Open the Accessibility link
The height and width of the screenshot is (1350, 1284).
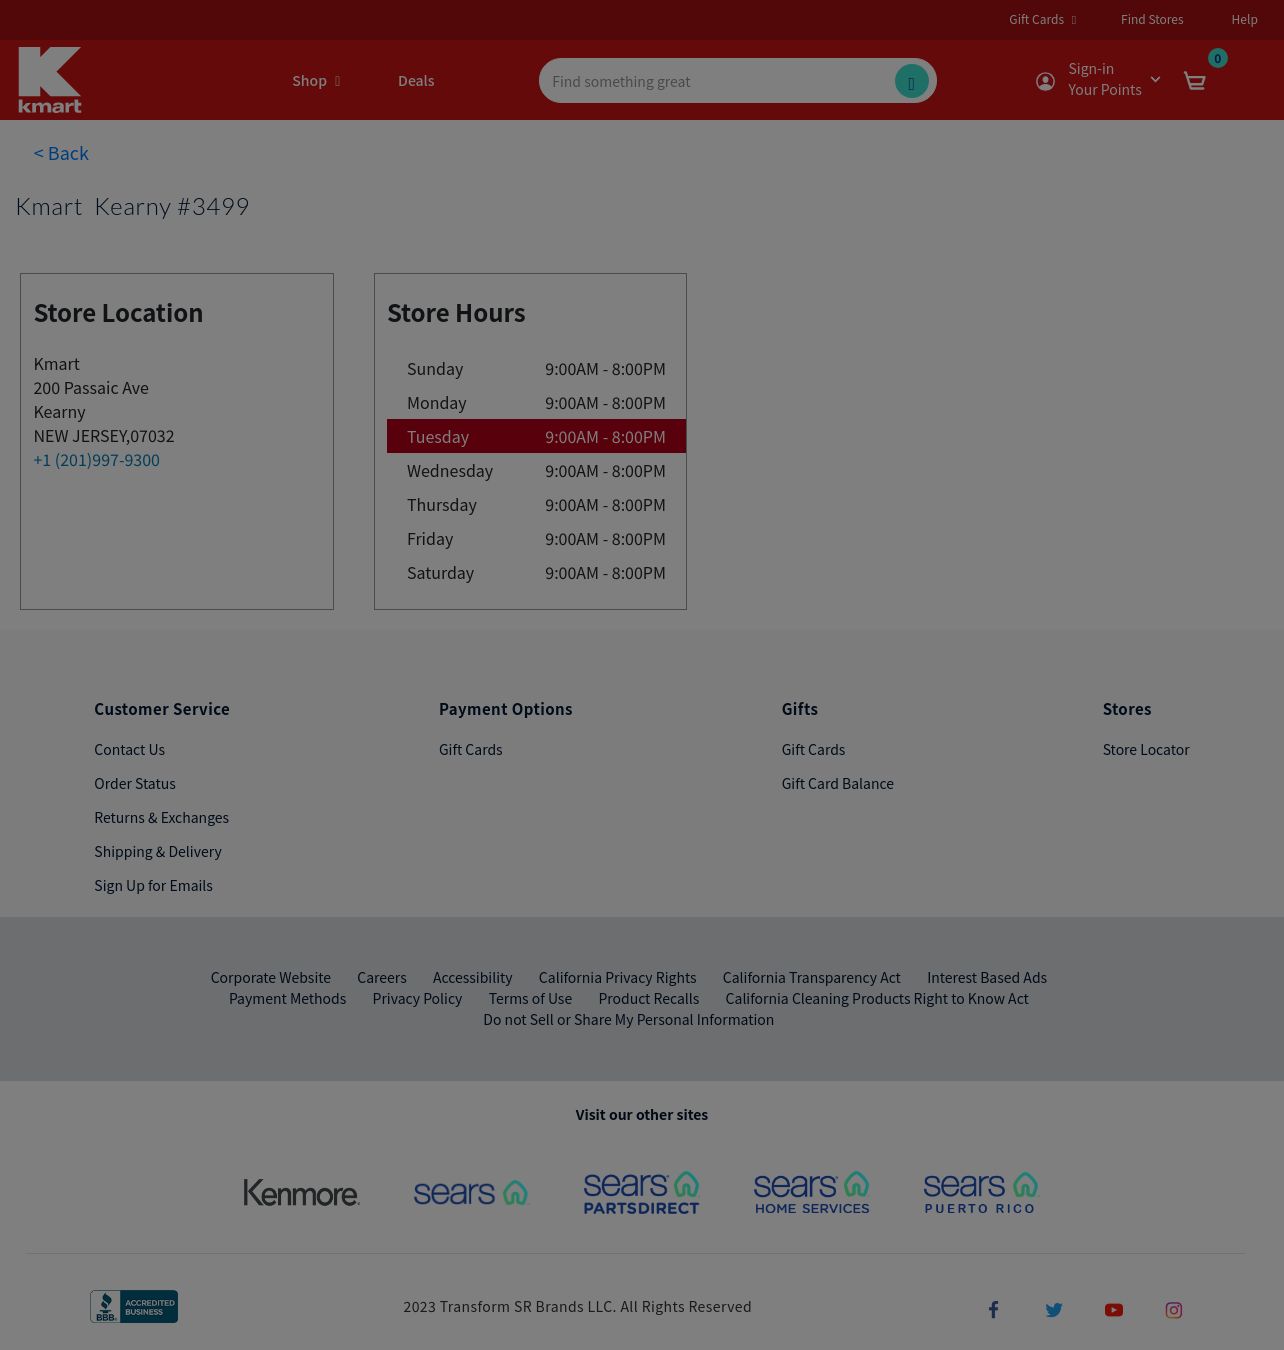point(473,977)
